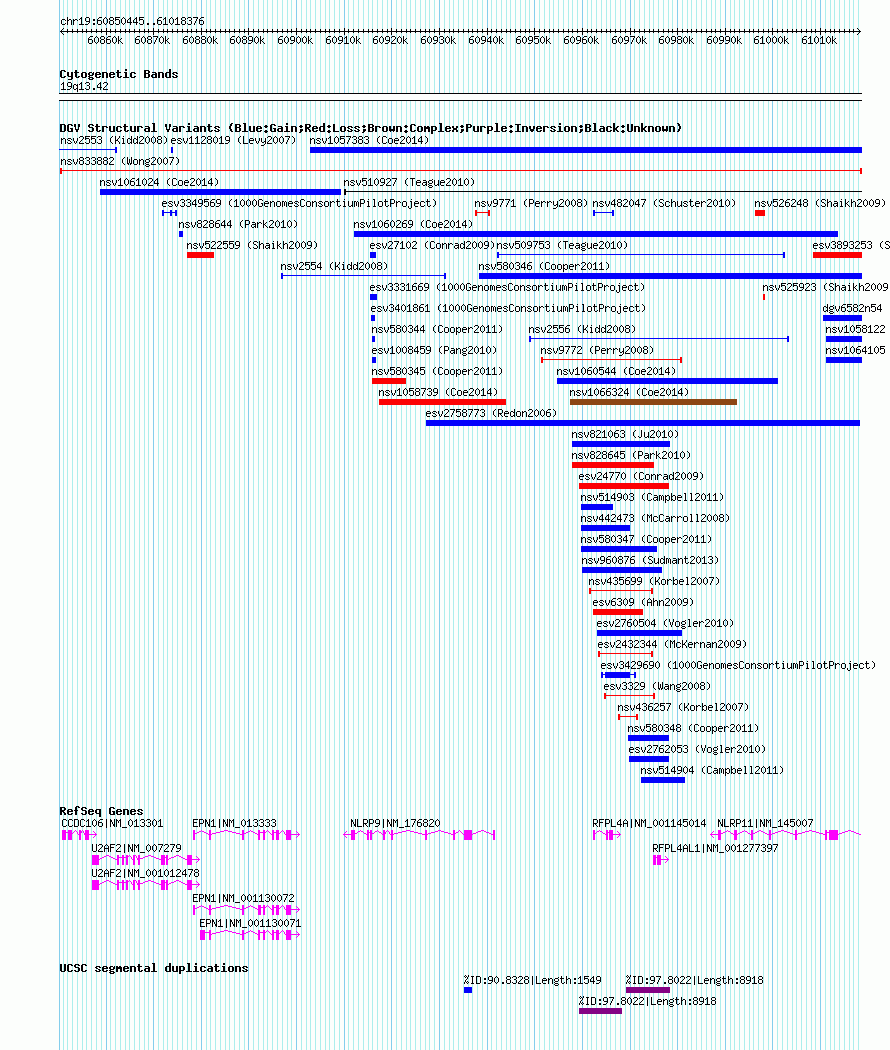Click the nsv9772 (Perry2008) red line

click(x=611, y=360)
